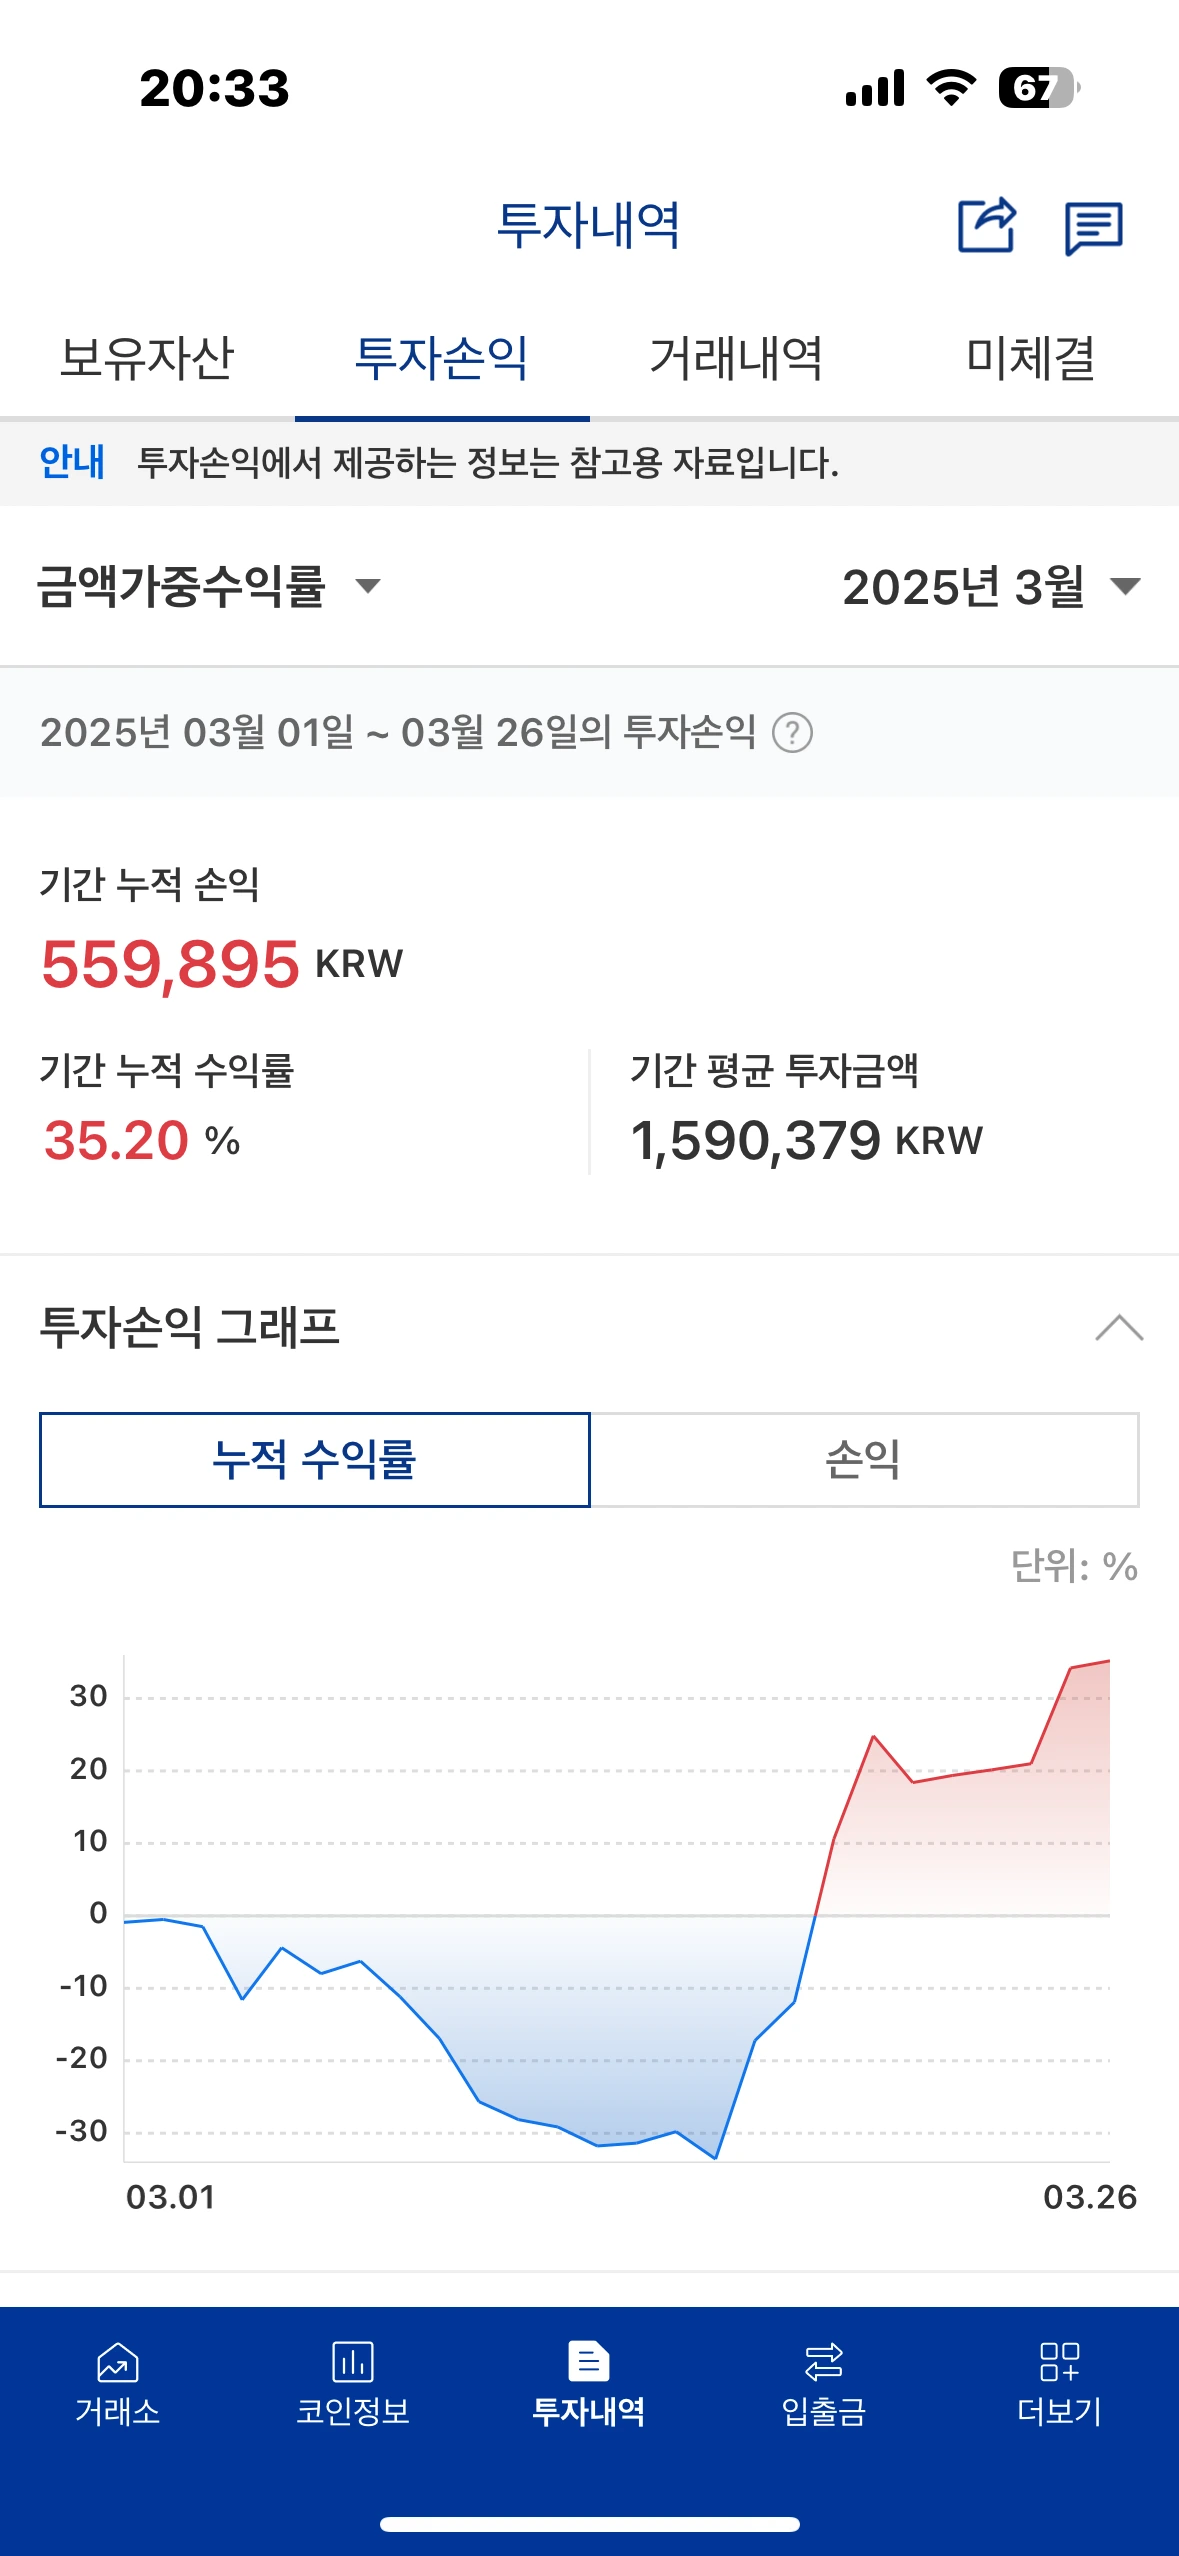Open the 미체결 tab
The width and height of the screenshot is (1179, 2556).
coord(1031,358)
